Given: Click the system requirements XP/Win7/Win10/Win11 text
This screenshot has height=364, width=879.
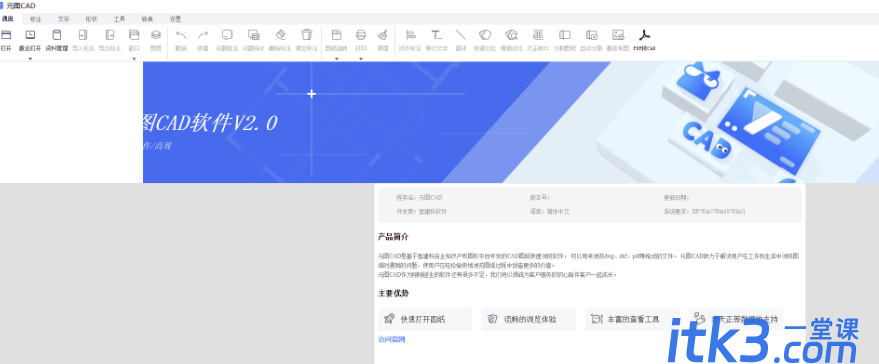Looking at the screenshot, I should pyautogui.click(x=705, y=212).
